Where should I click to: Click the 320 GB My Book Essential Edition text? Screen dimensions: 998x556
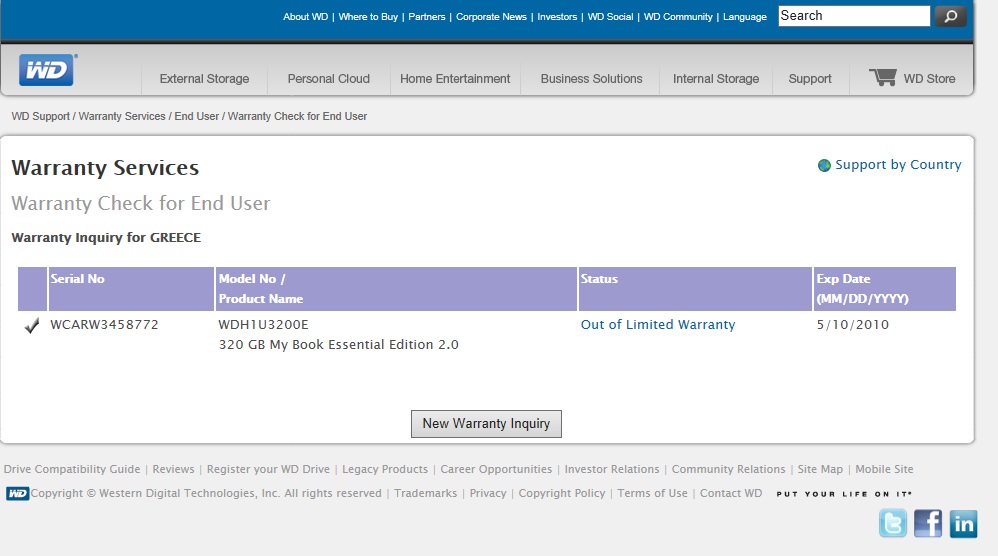click(339, 345)
